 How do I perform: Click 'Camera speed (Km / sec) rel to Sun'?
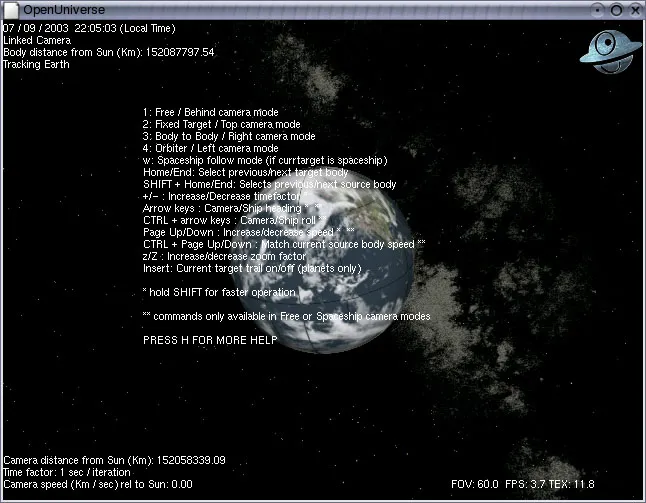click(x=98, y=484)
